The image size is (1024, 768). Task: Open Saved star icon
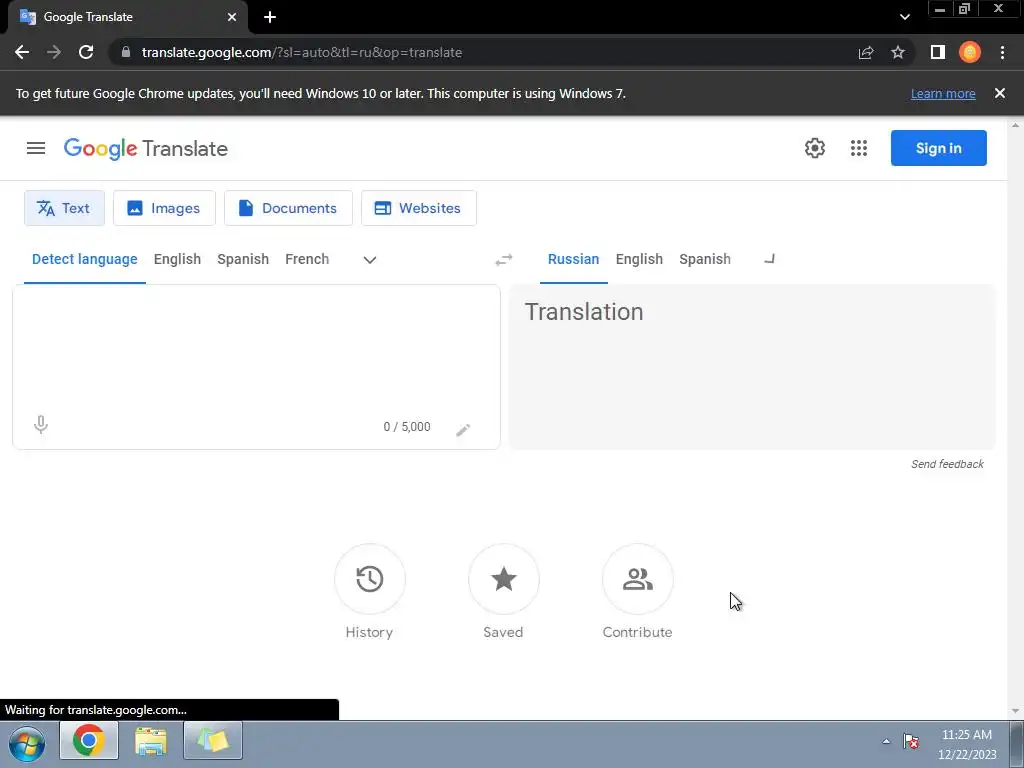click(504, 579)
